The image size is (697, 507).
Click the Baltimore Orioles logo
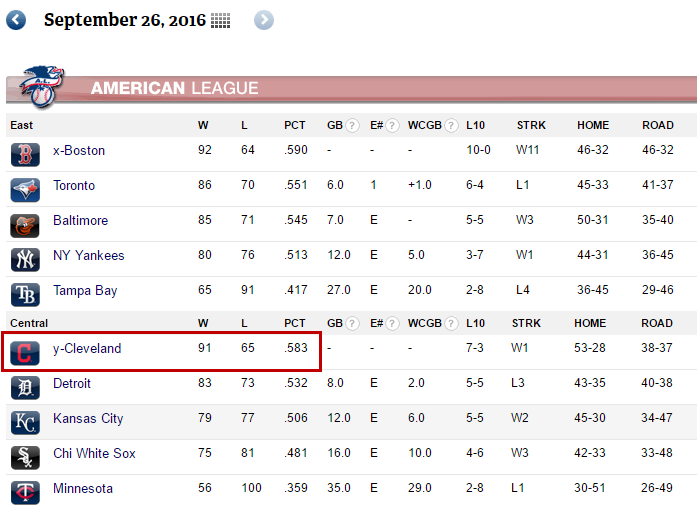tap(25, 225)
